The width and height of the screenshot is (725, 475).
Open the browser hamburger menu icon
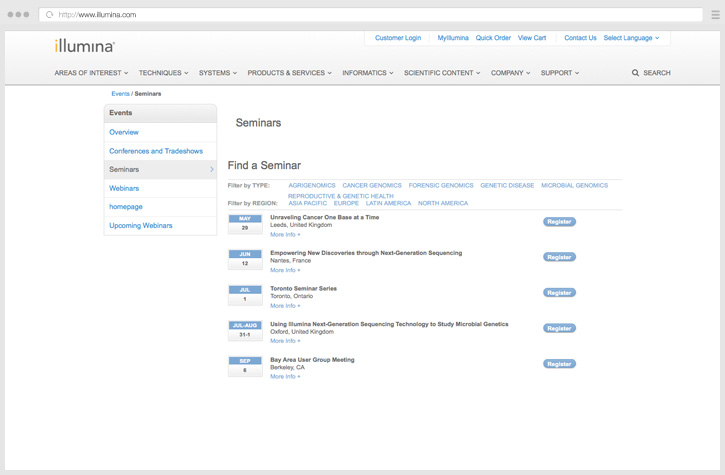point(715,15)
